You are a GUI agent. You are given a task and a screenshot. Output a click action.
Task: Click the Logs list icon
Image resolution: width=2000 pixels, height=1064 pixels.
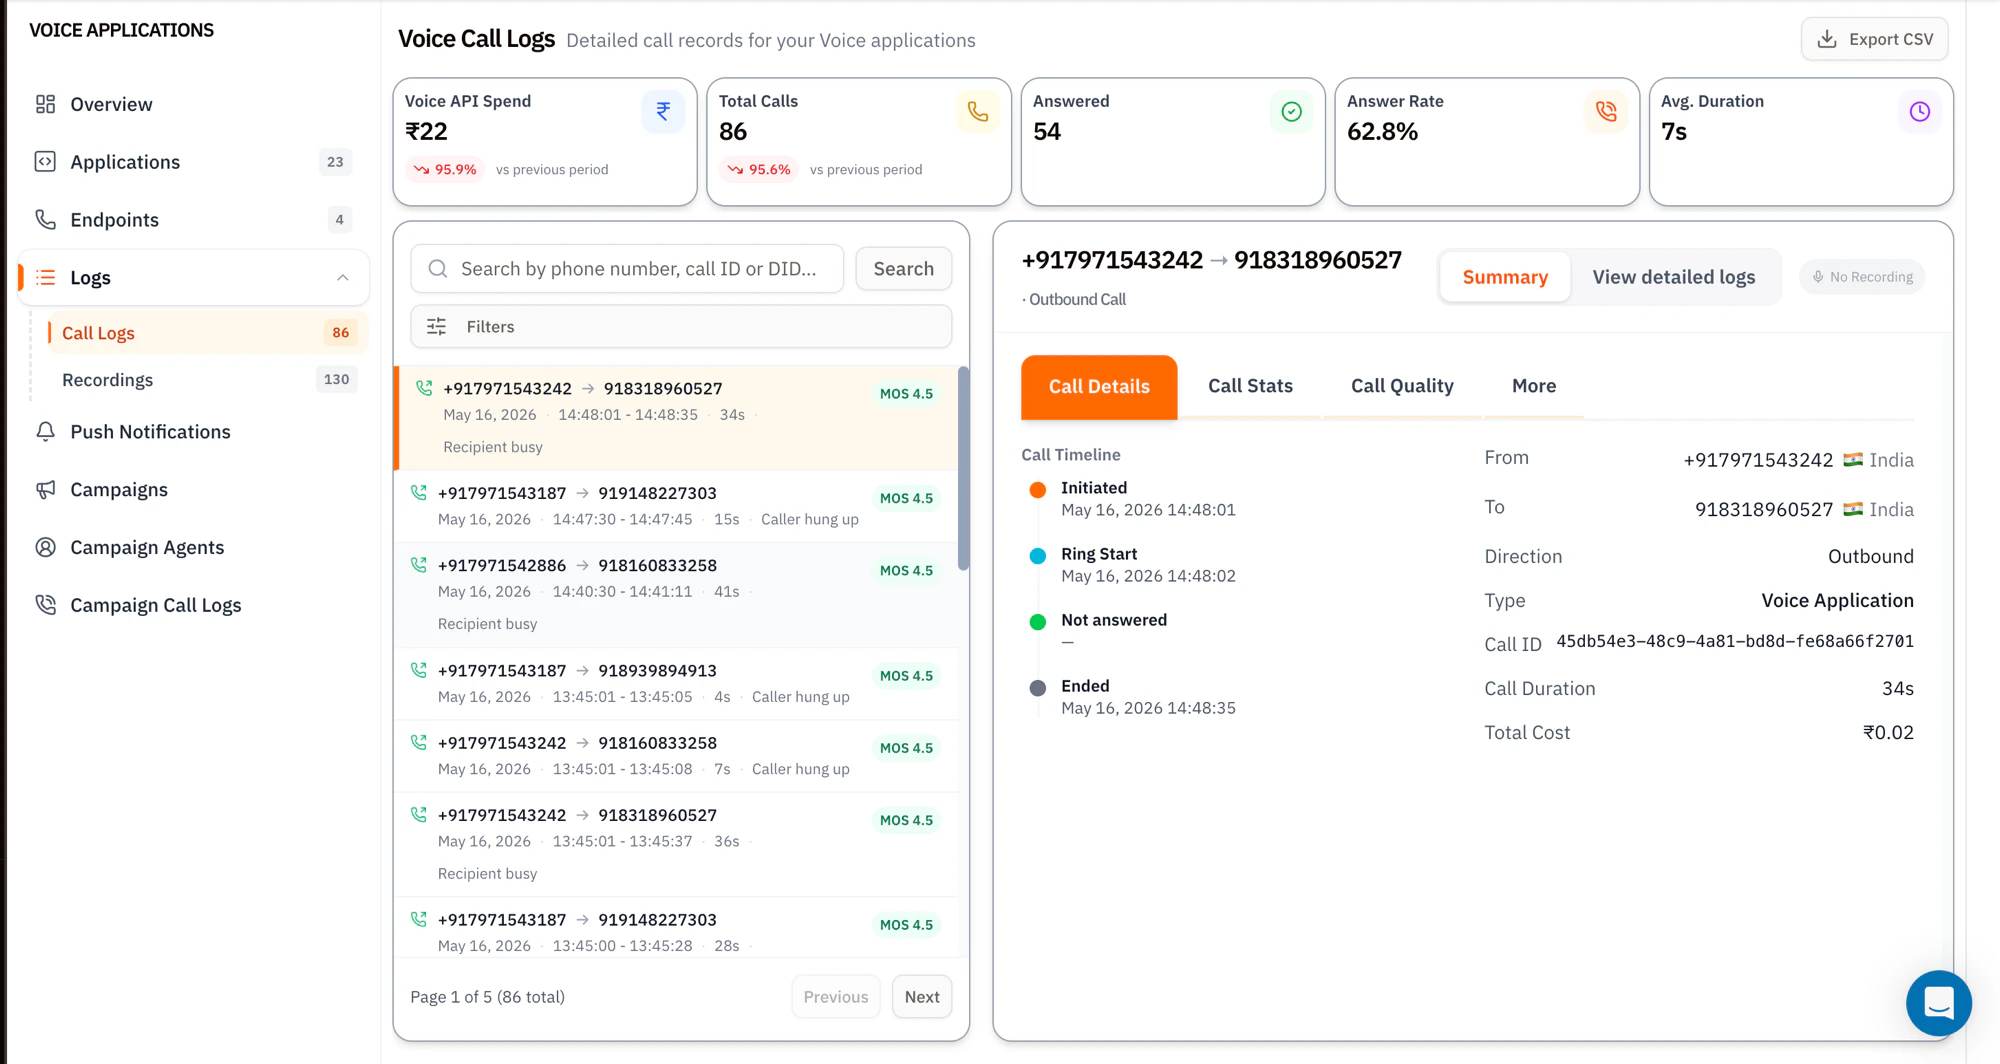click(x=45, y=277)
